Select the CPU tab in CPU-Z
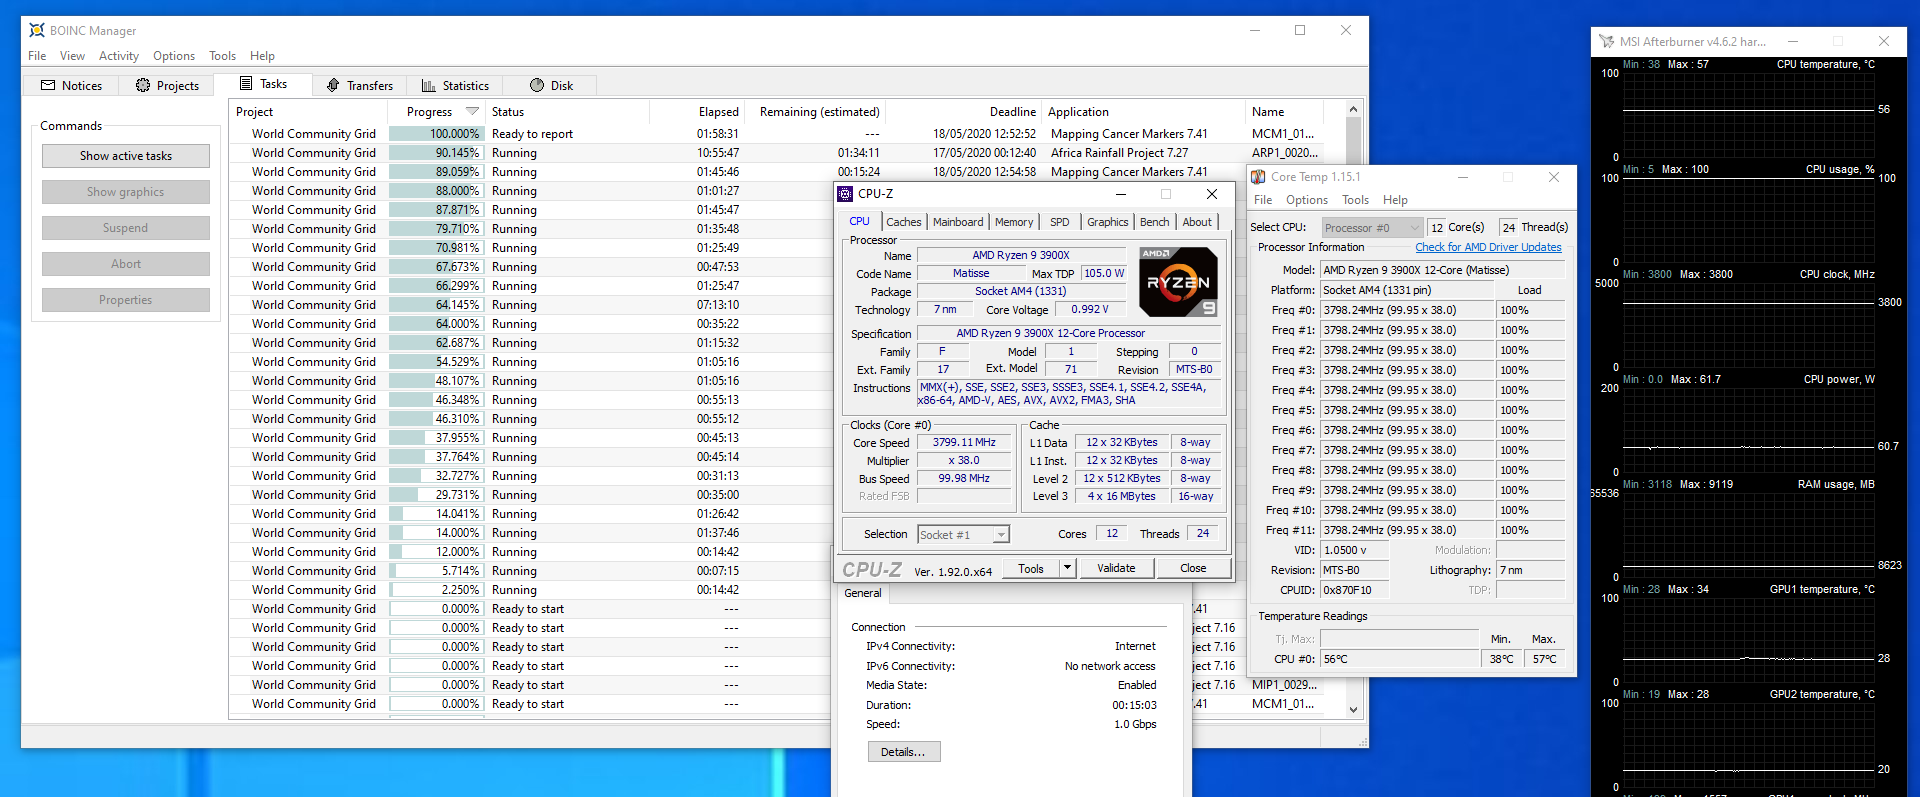The height and width of the screenshot is (797, 1920). (x=860, y=221)
